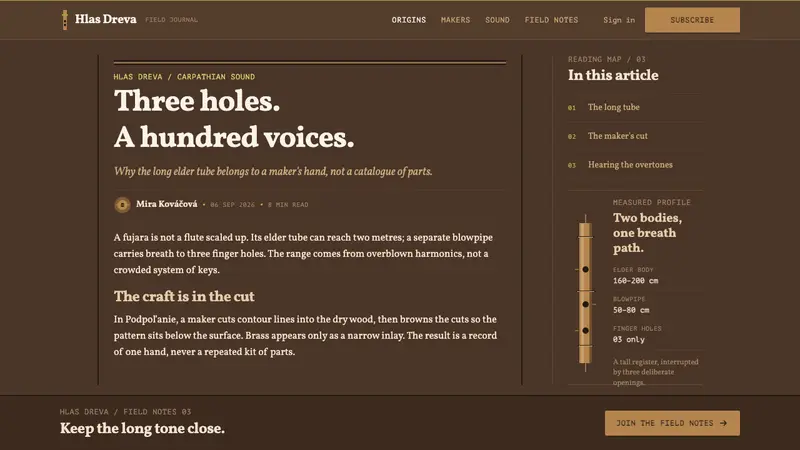
Task: Click the '8 MIN READ' label
Action: (x=288, y=205)
